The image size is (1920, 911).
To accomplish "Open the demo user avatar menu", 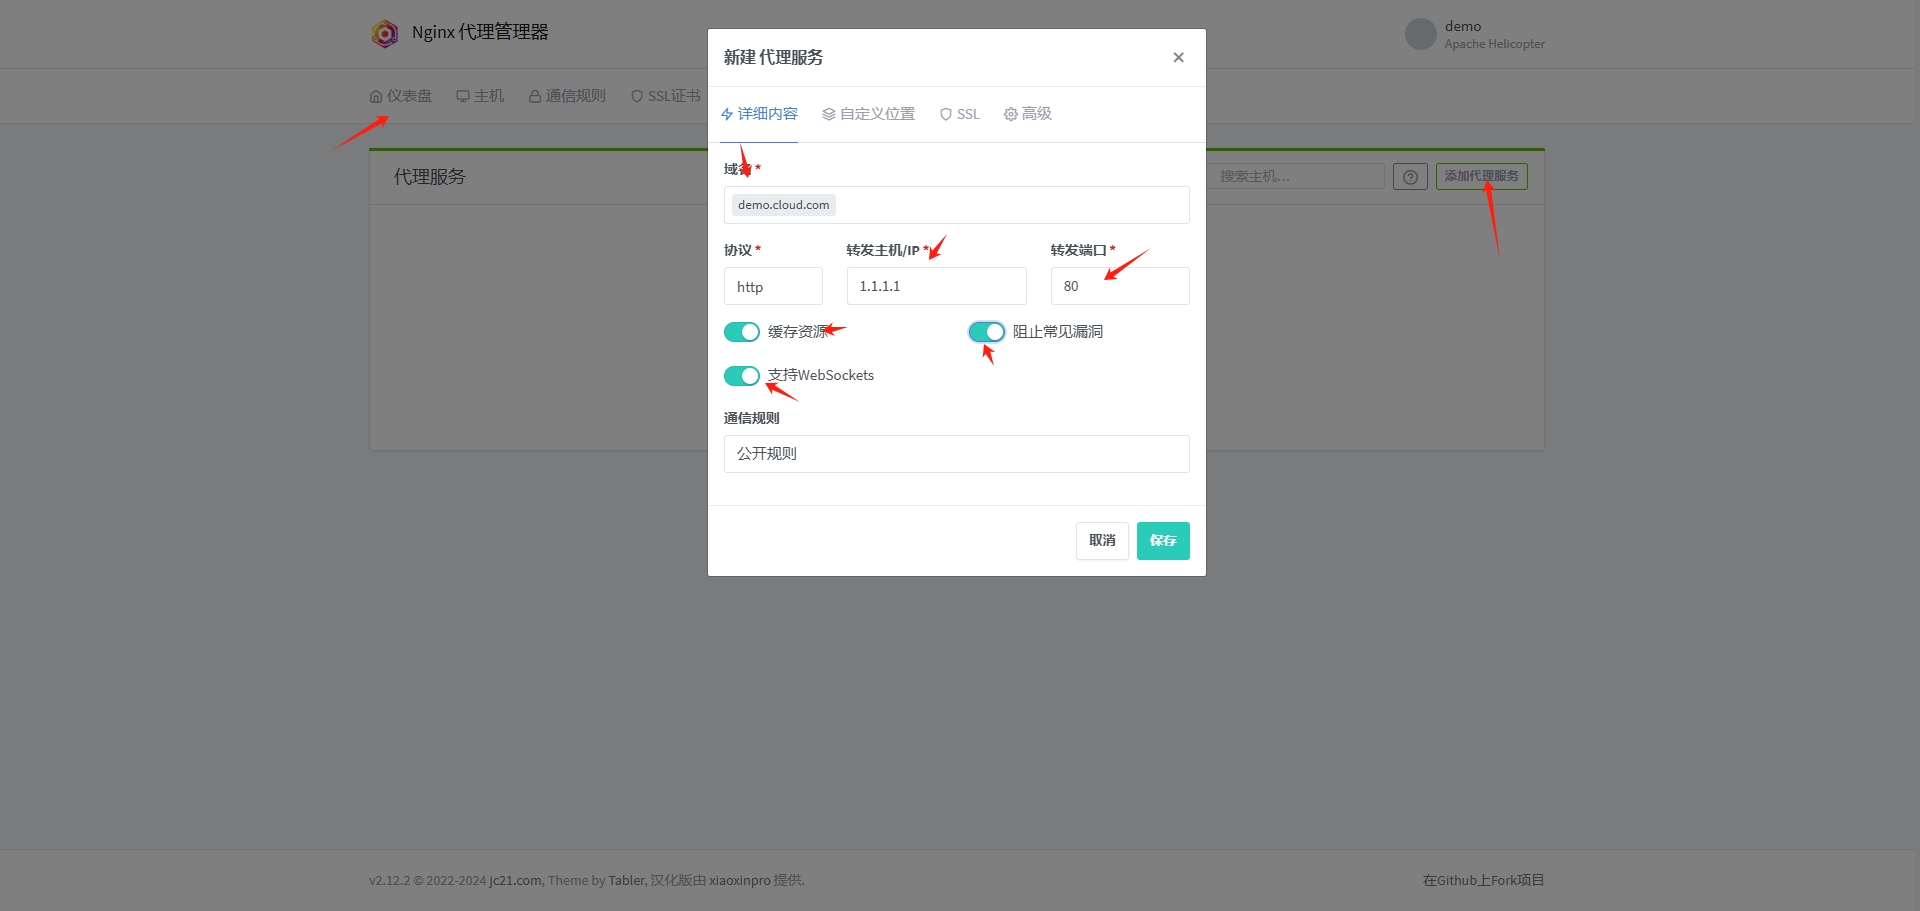I will (x=1421, y=34).
